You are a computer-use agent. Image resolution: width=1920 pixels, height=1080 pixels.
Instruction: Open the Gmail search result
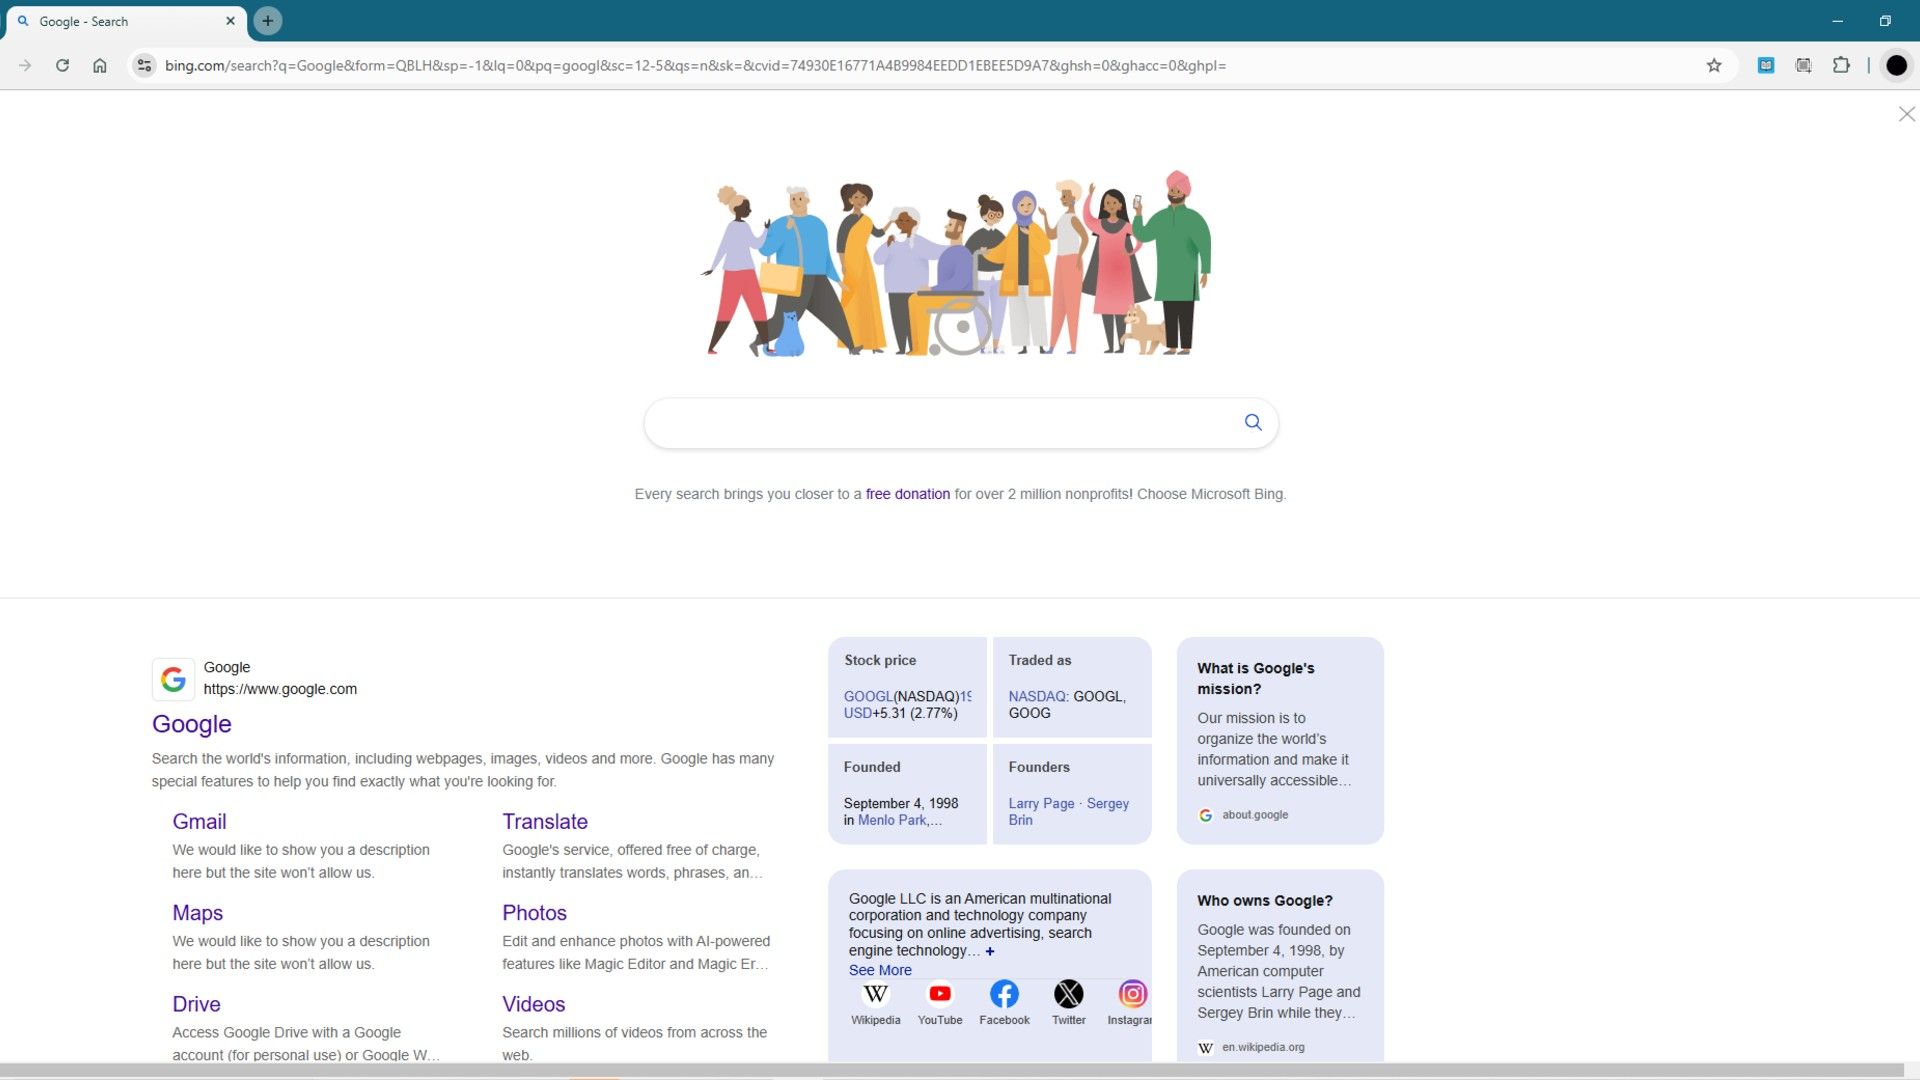click(x=199, y=820)
